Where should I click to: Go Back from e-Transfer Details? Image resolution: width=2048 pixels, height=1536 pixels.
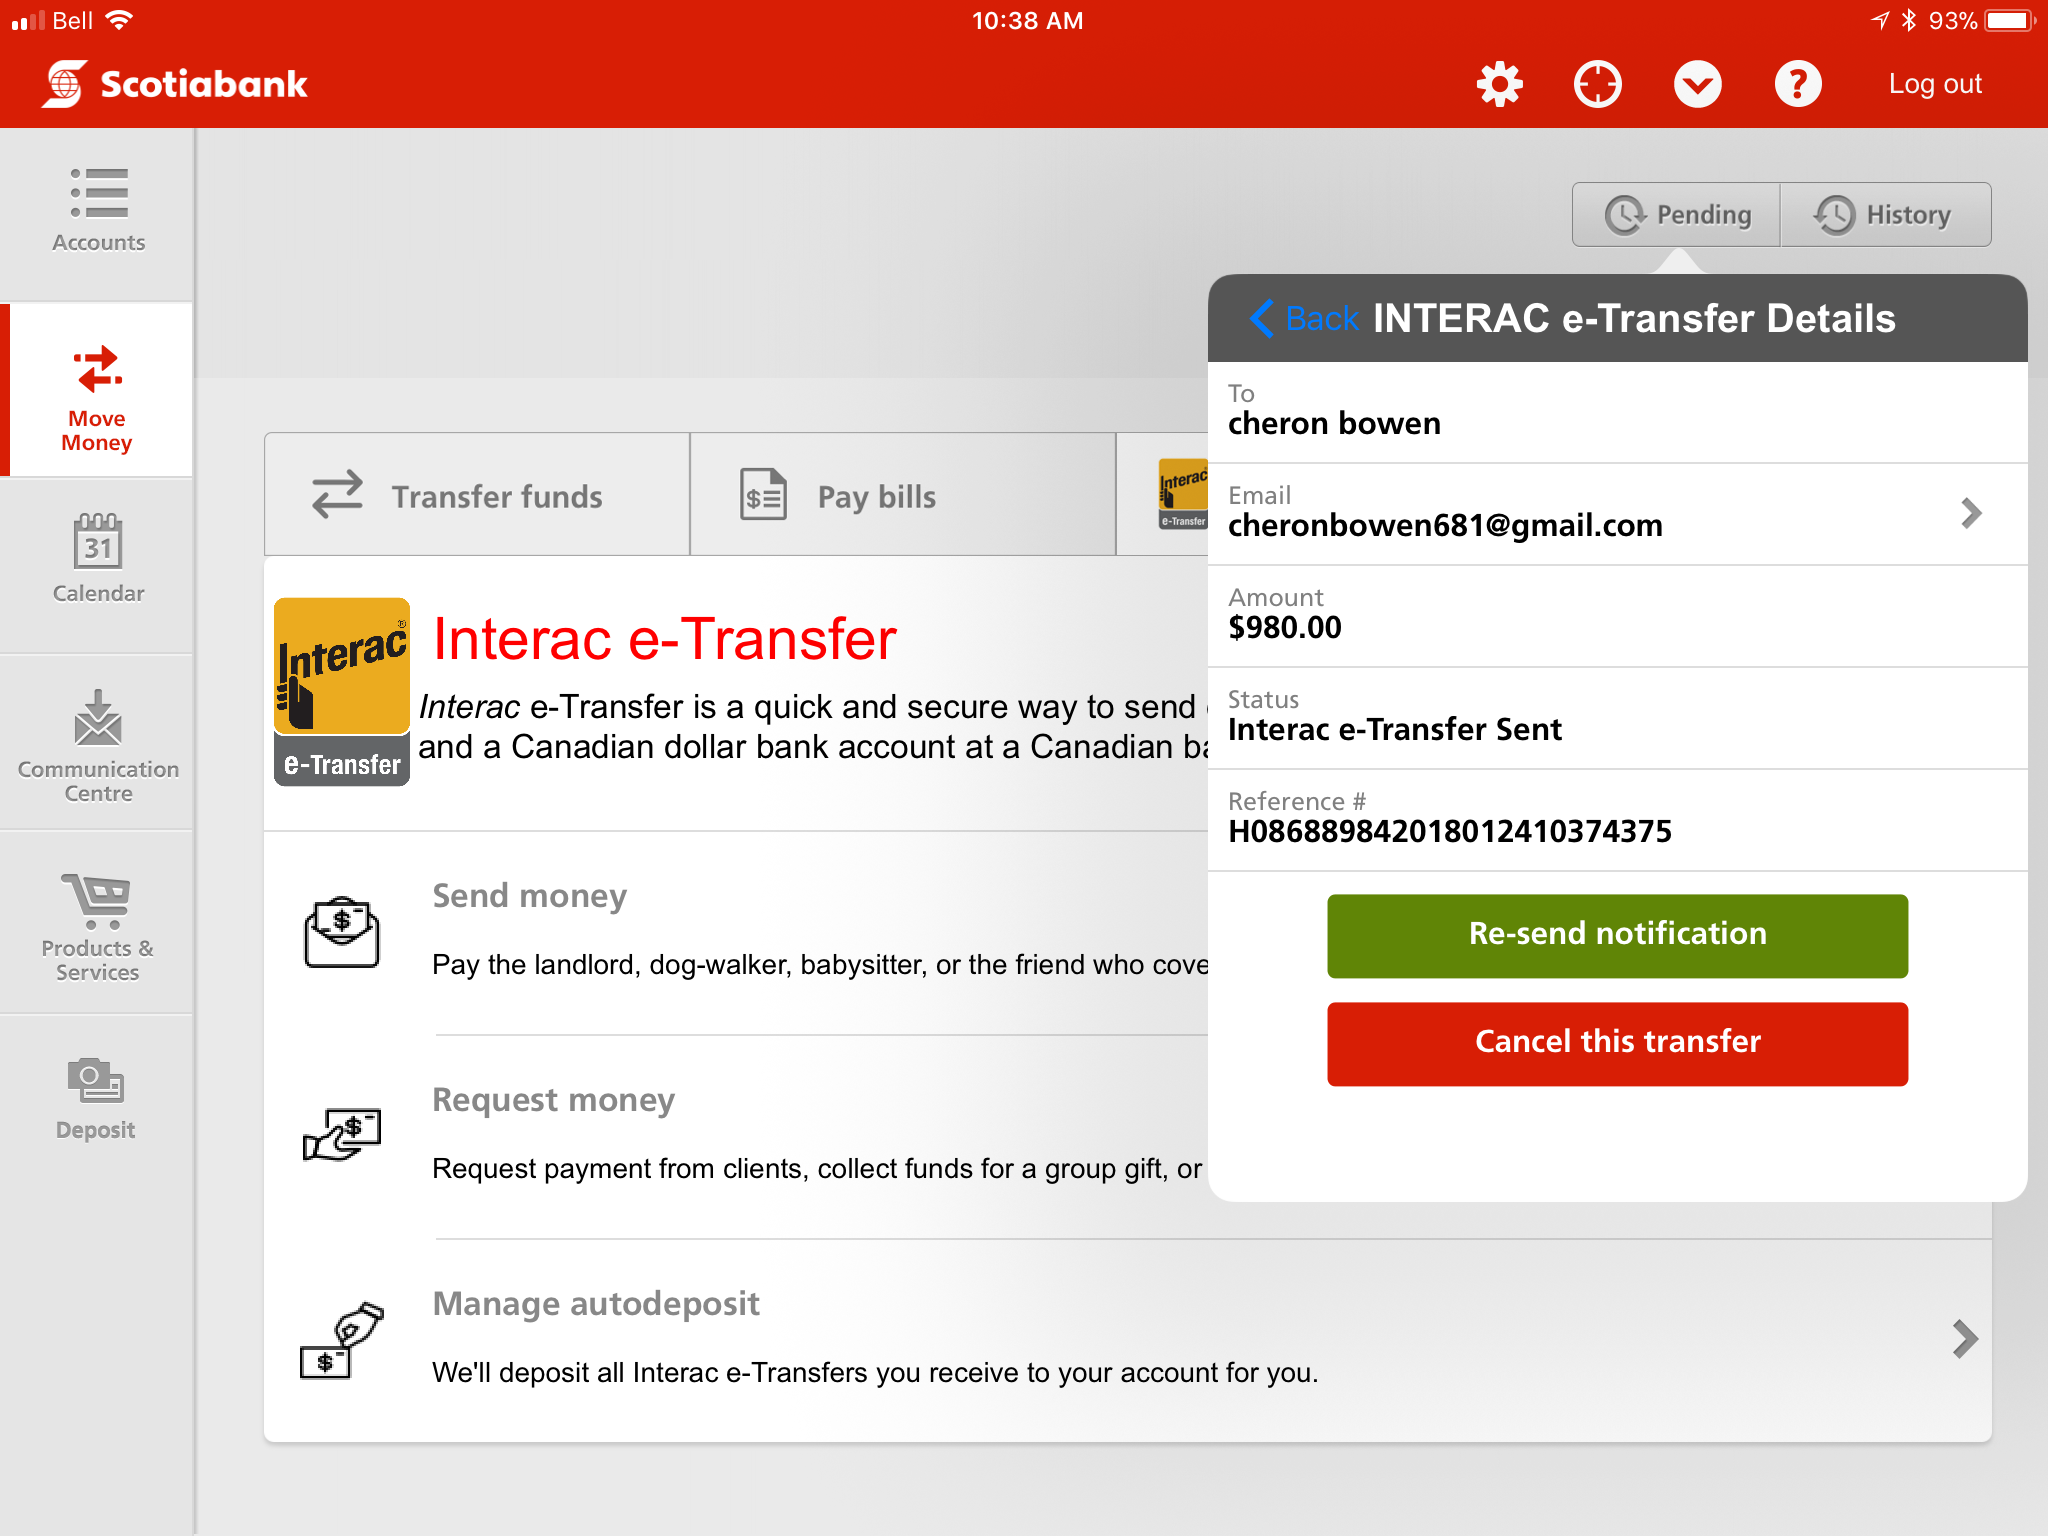pos(1304,318)
